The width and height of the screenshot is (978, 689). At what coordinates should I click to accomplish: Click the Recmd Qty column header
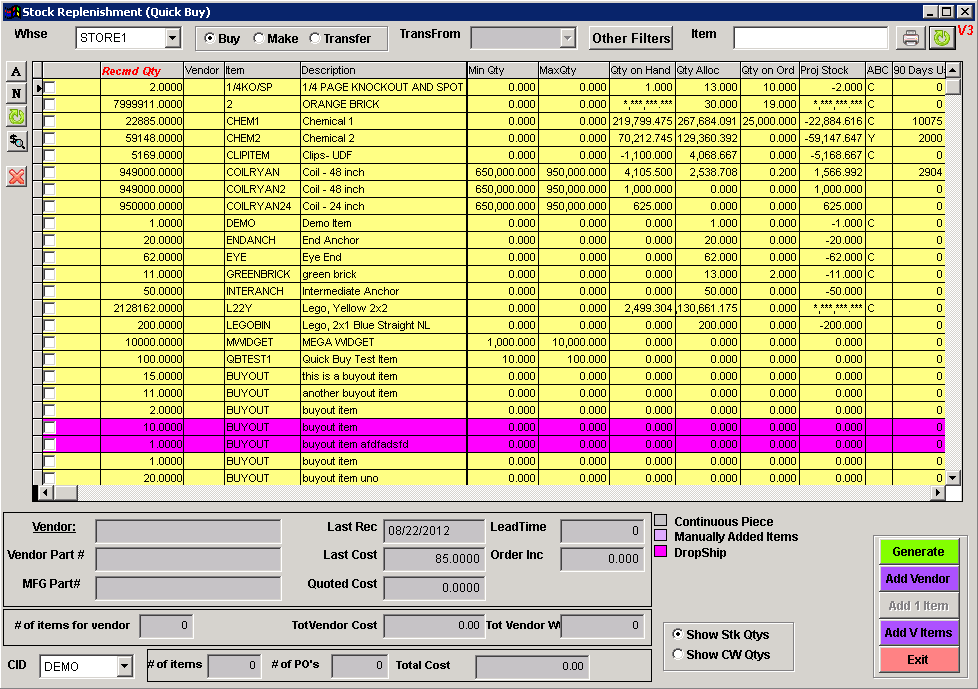130,71
